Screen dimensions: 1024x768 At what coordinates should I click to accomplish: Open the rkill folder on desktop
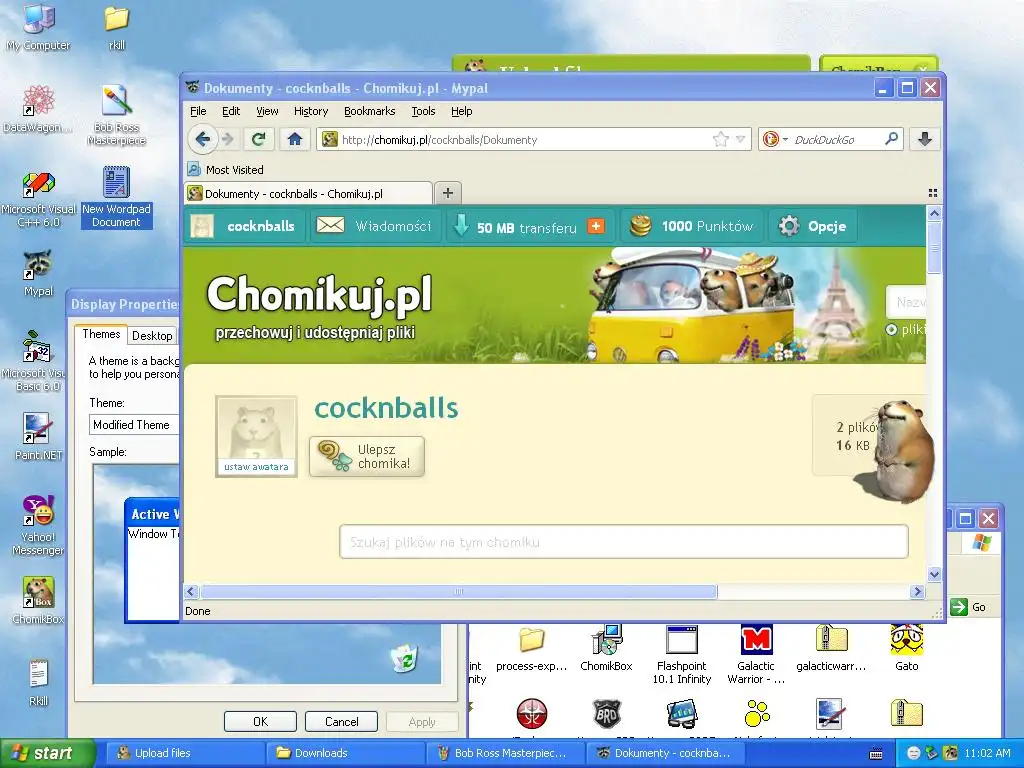pos(117,27)
